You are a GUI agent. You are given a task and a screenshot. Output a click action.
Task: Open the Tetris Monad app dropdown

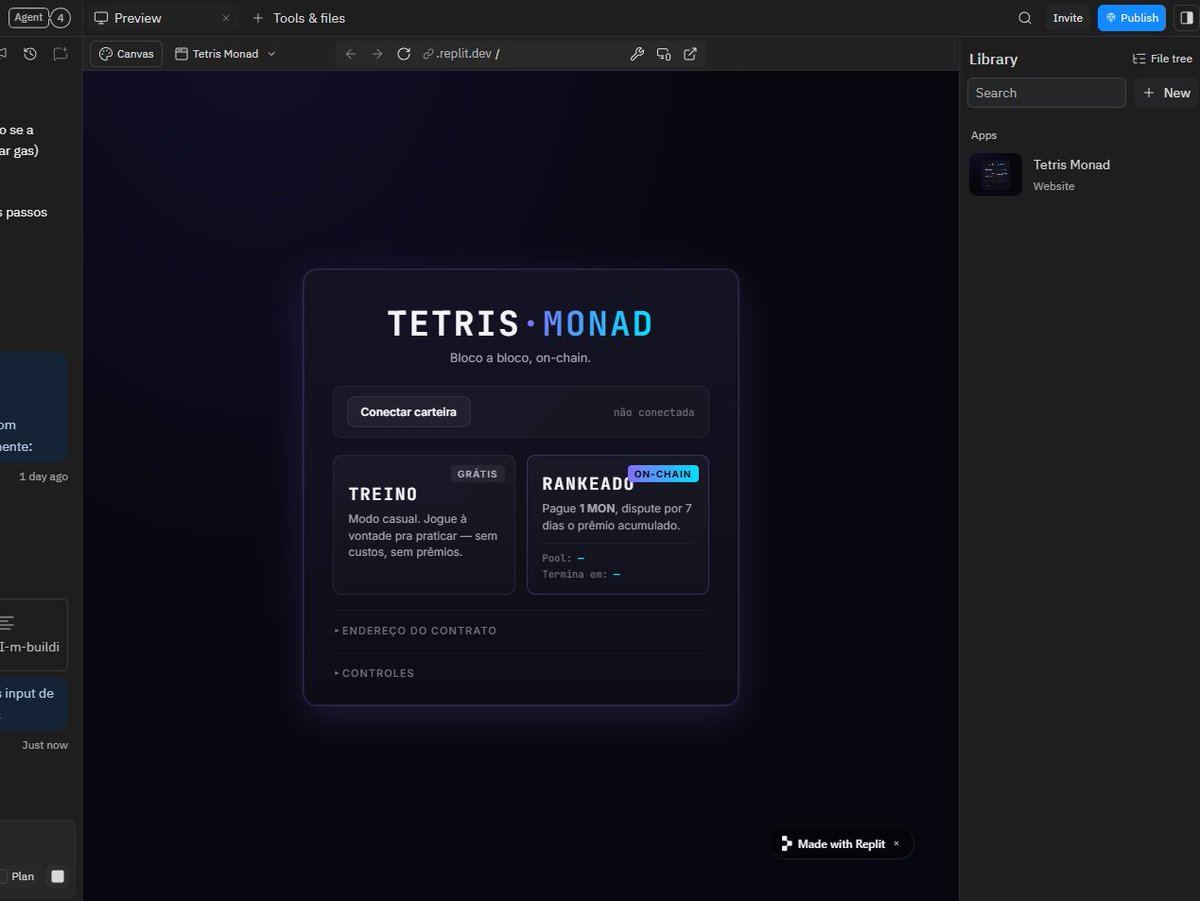pyautogui.click(x=225, y=54)
